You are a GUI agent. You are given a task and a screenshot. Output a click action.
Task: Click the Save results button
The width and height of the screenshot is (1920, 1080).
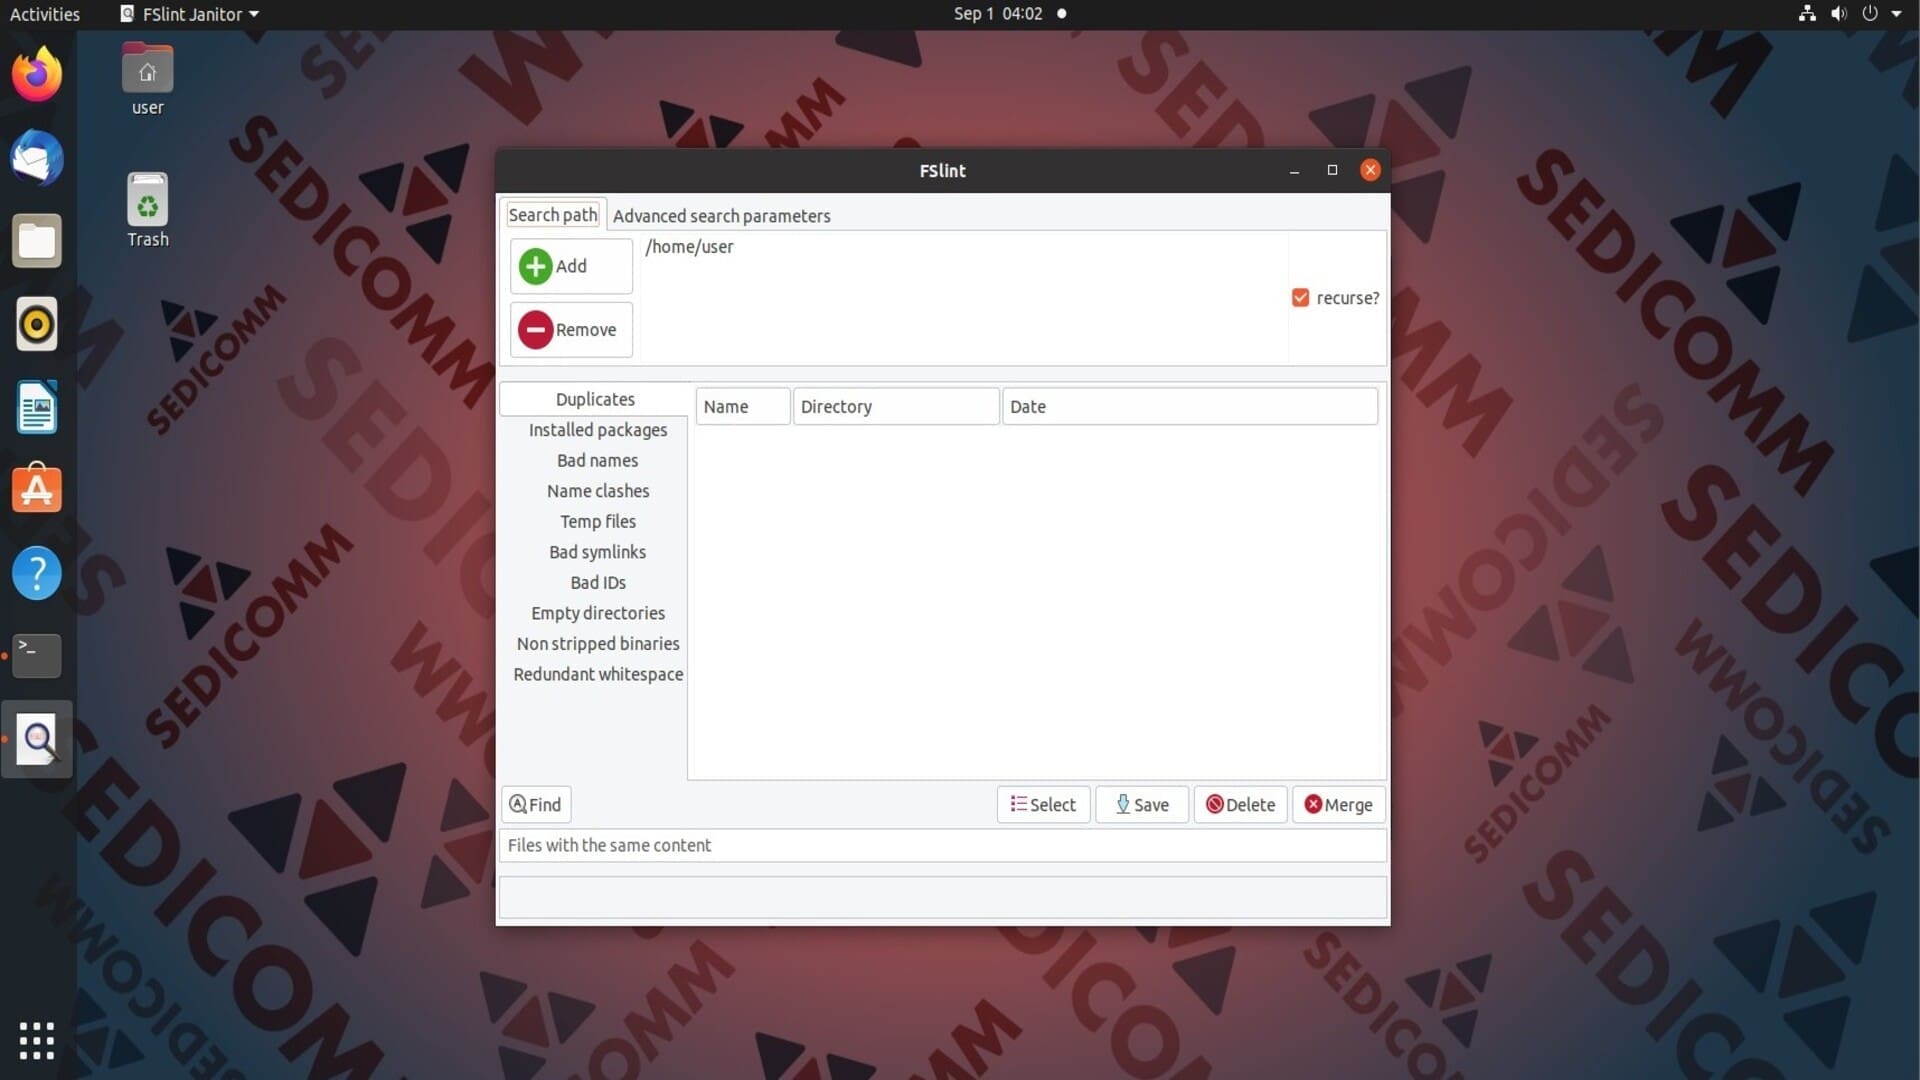click(1142, 805)
